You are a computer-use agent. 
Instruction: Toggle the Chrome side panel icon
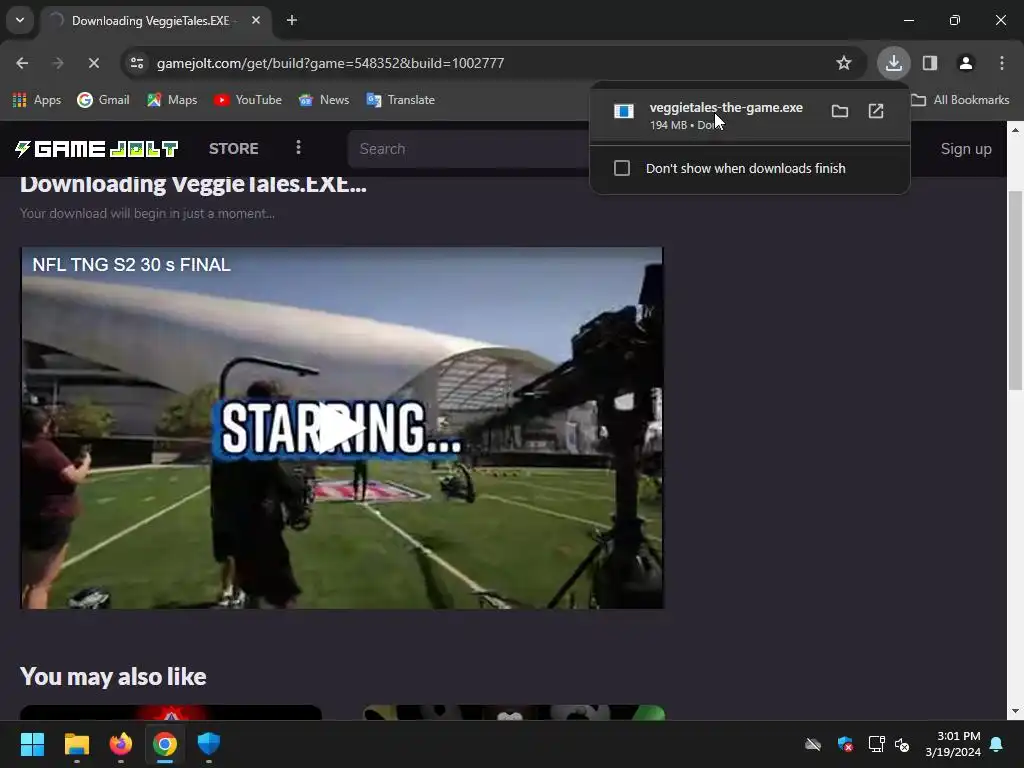(x=930, y=63)
